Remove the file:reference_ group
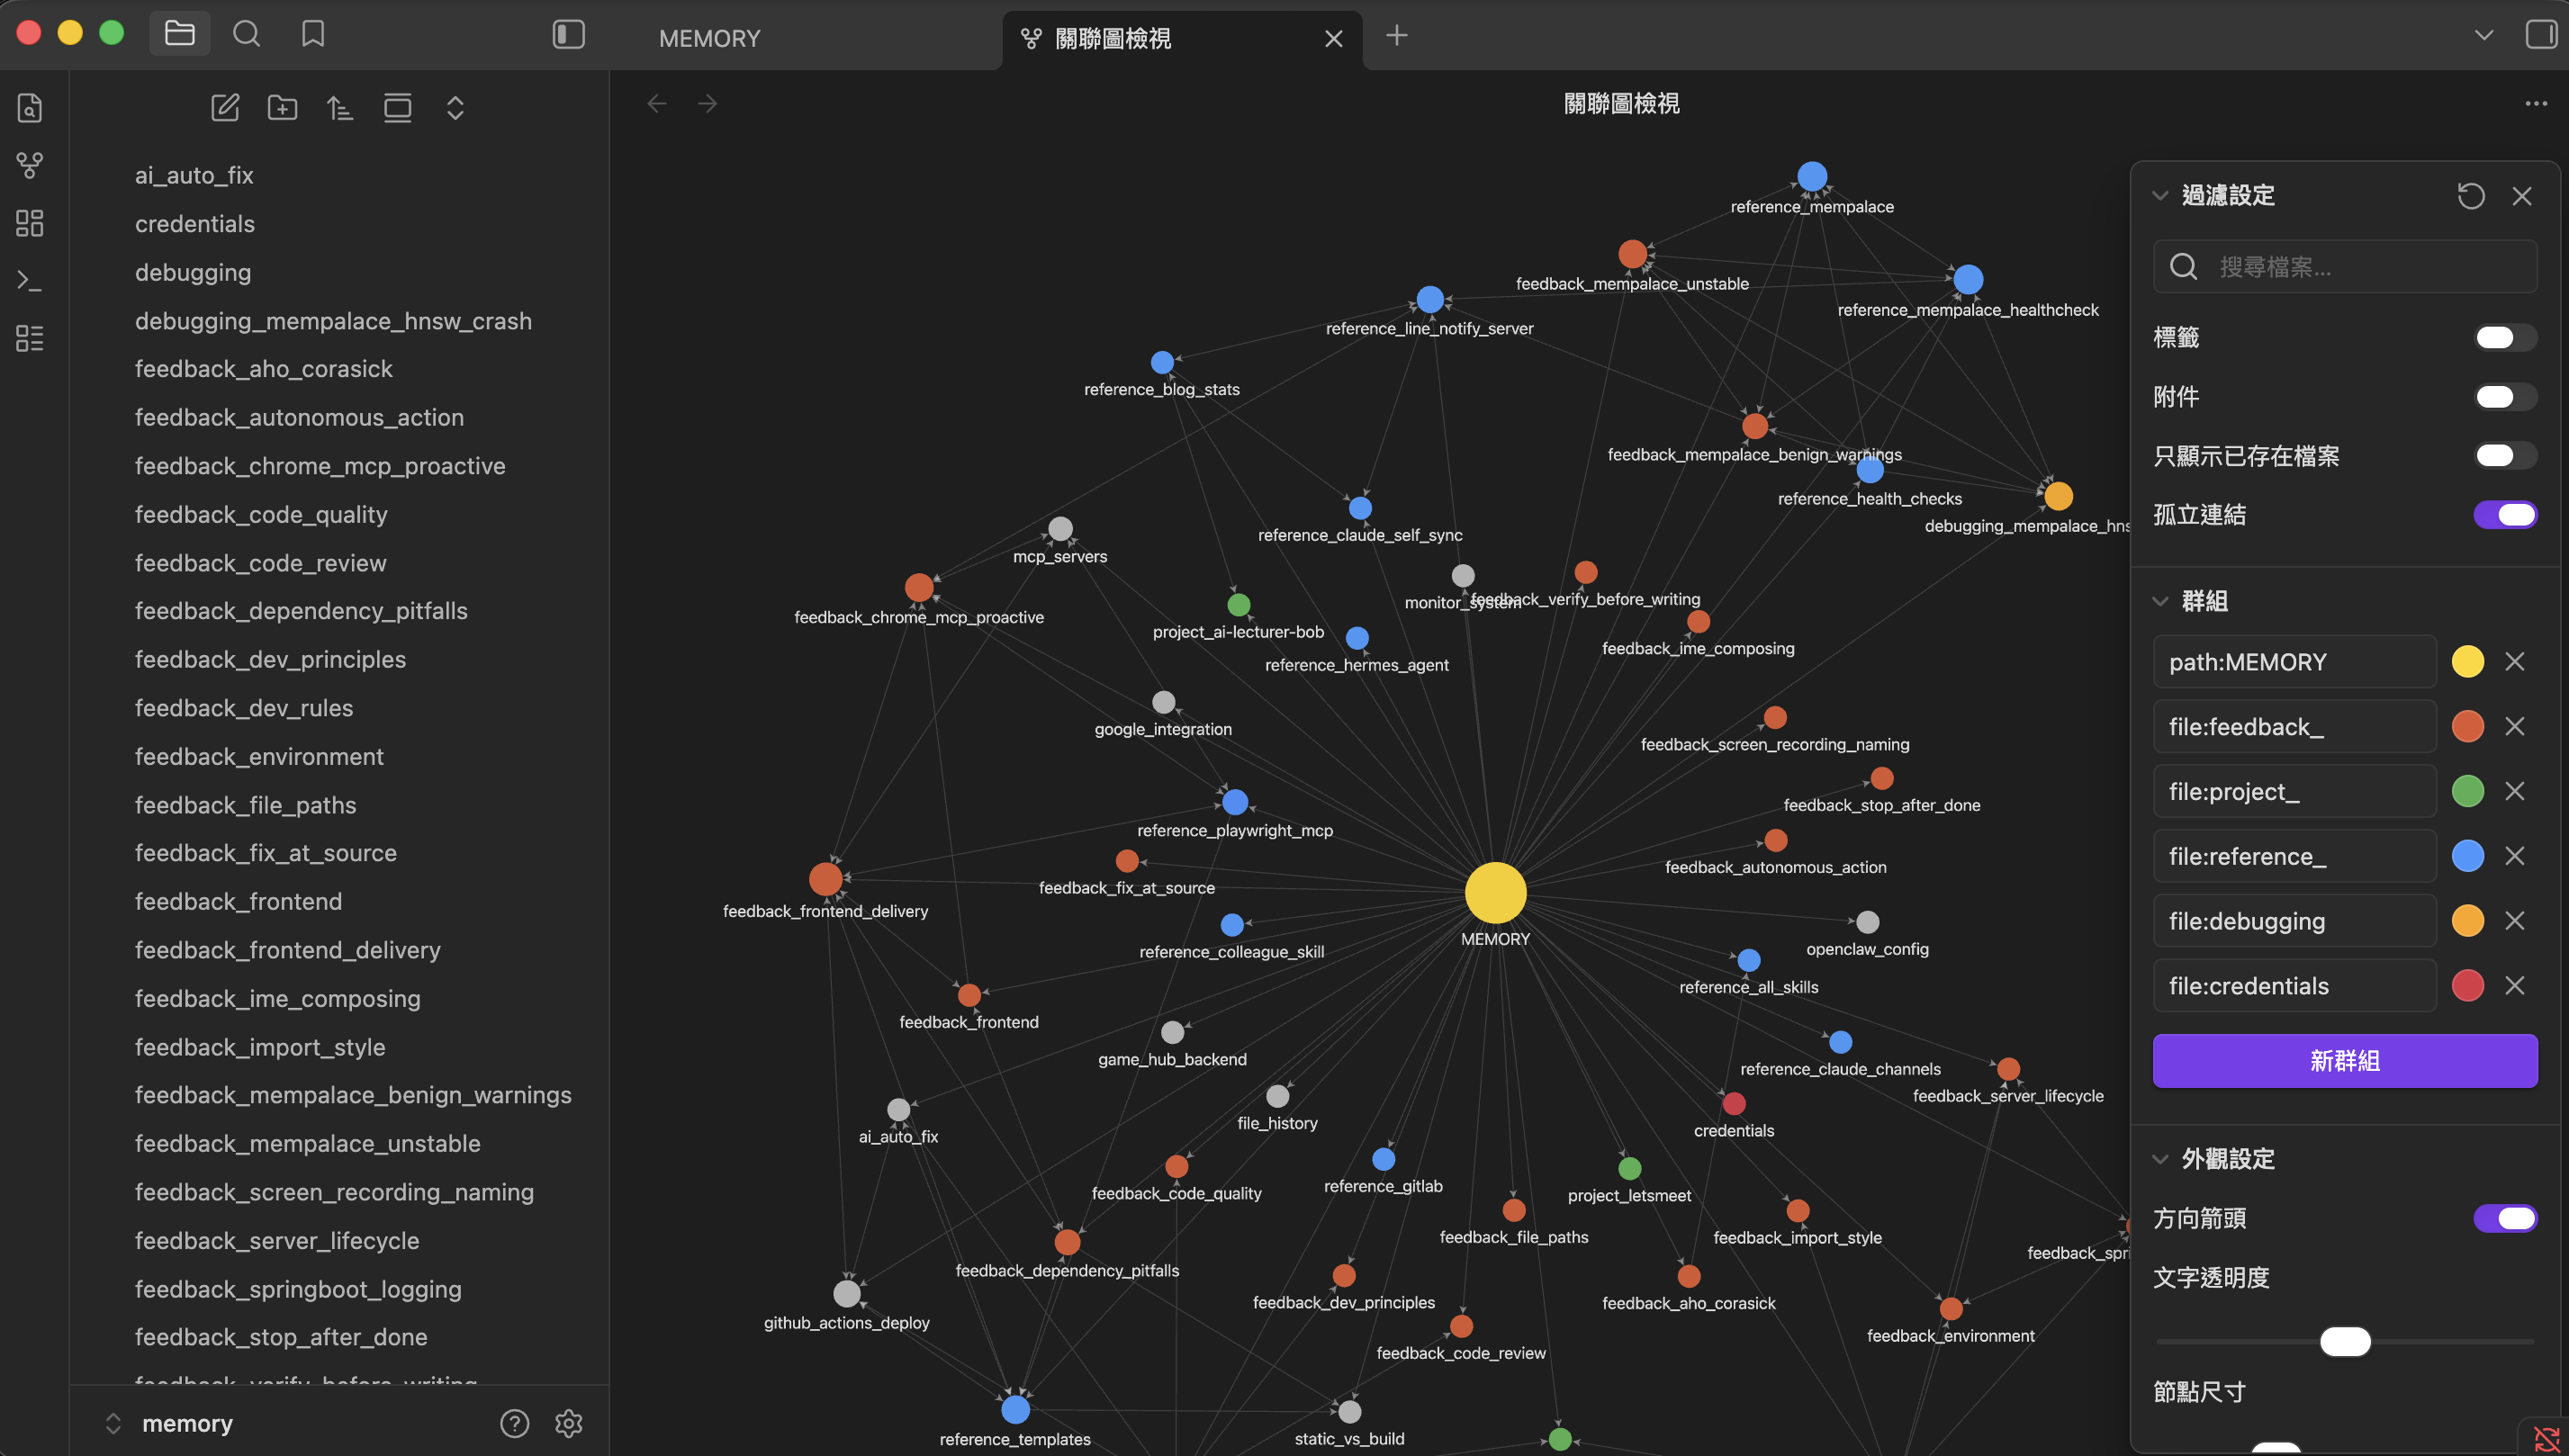 (2514, 856)
